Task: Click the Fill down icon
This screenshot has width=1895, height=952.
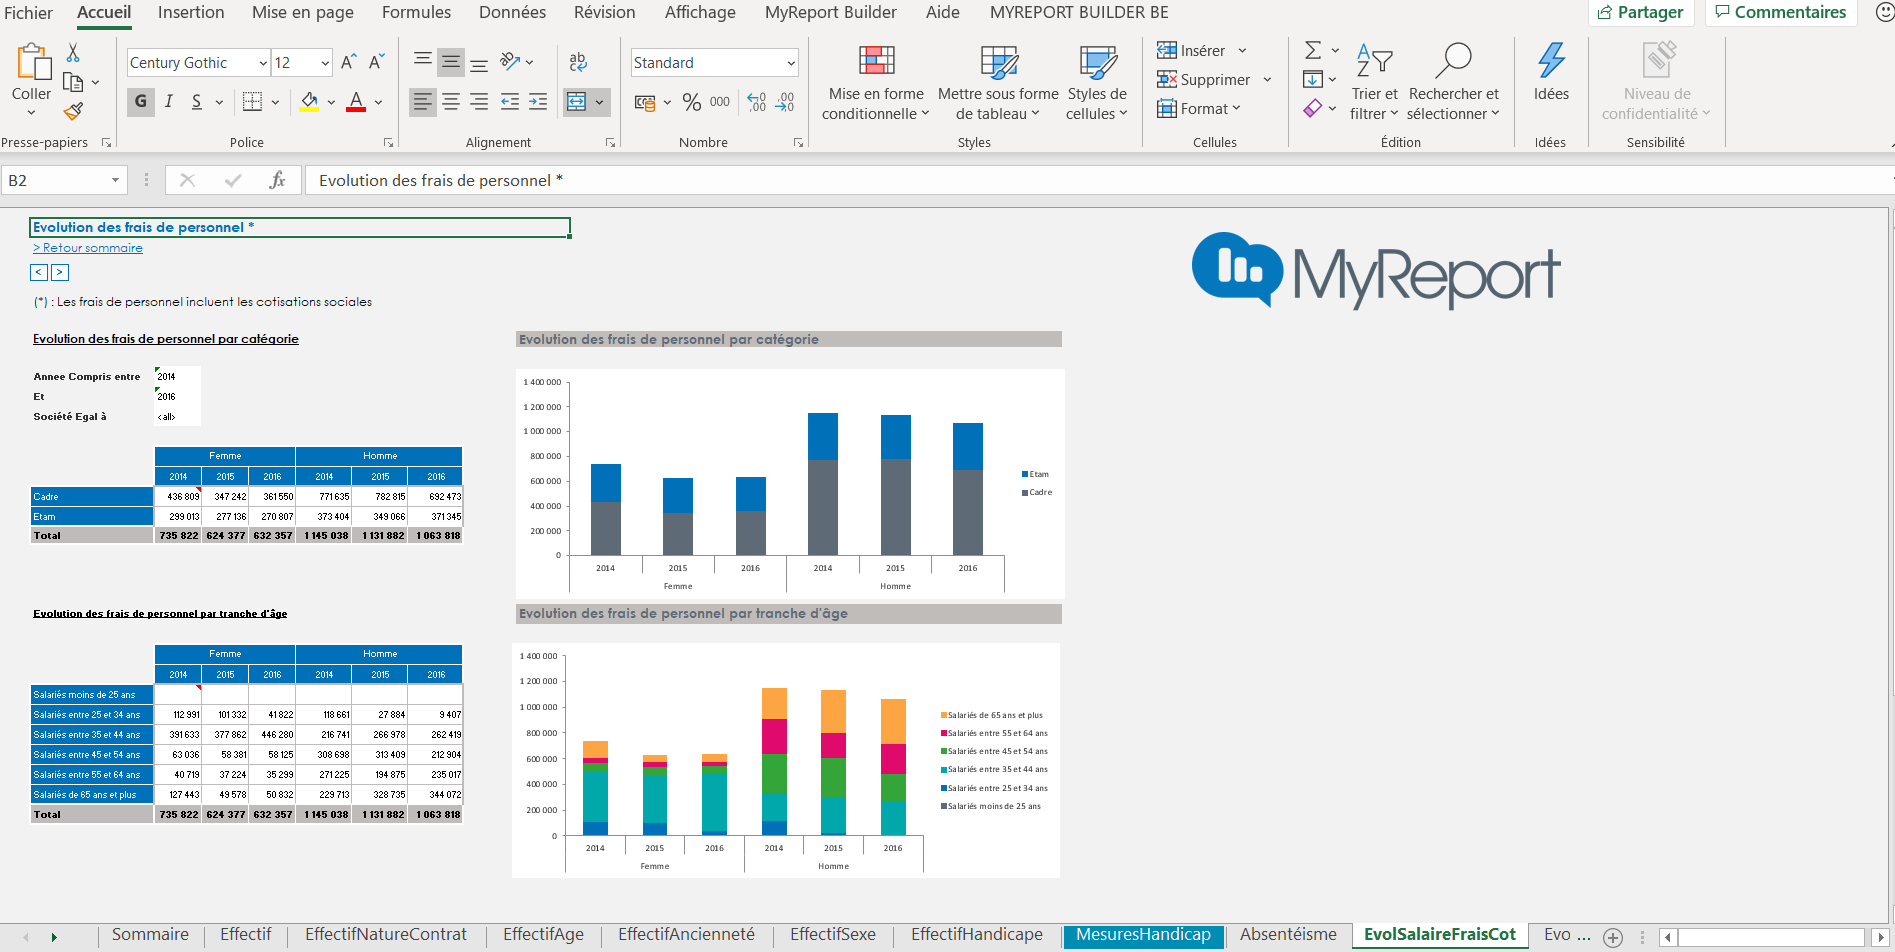Action: click(1313, 79)
